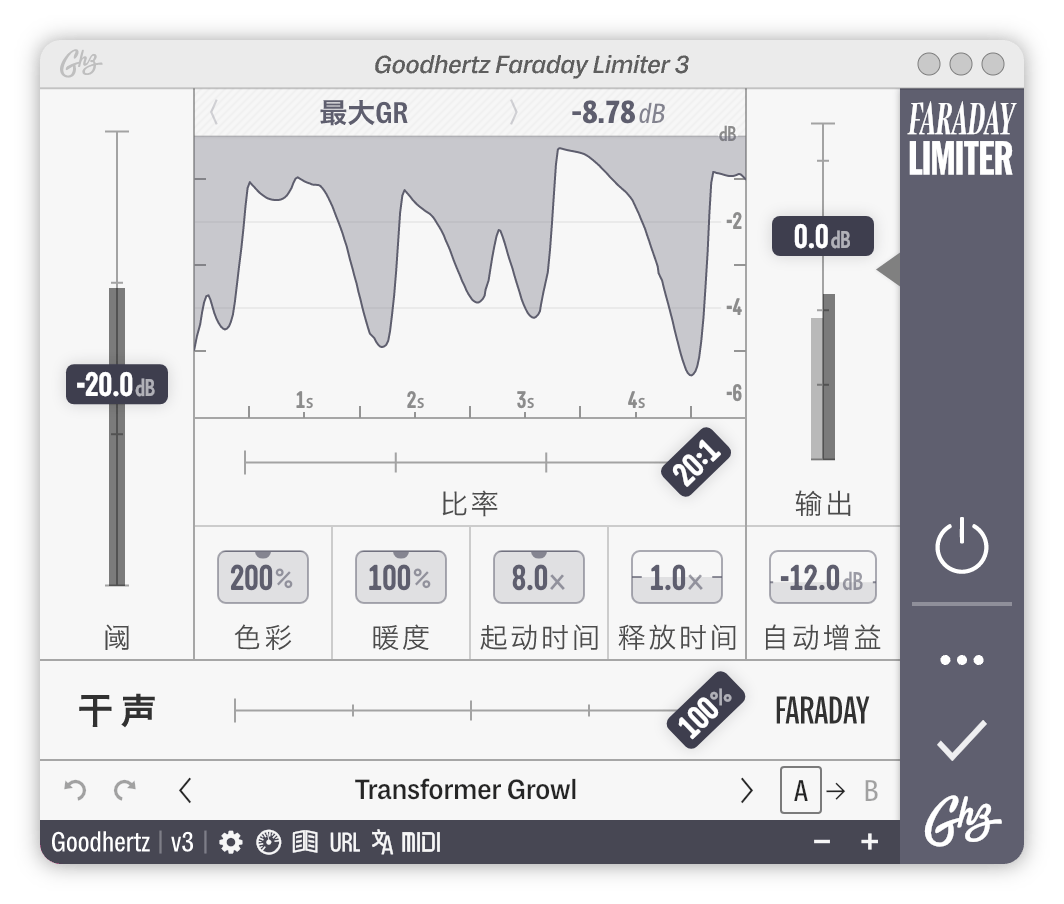
Task: Toggle the plugin bypass power button
Action: coord(960,546)
